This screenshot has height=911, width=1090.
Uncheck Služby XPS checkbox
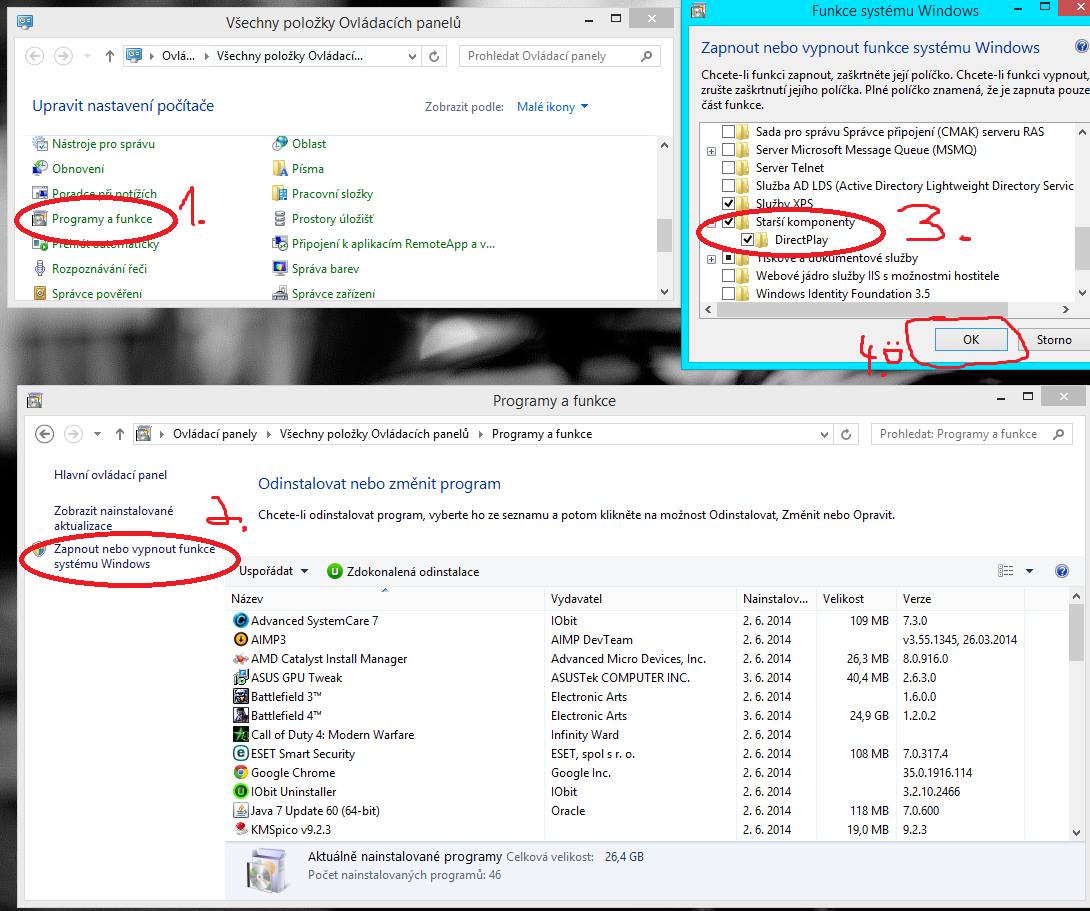click(728, 204)
